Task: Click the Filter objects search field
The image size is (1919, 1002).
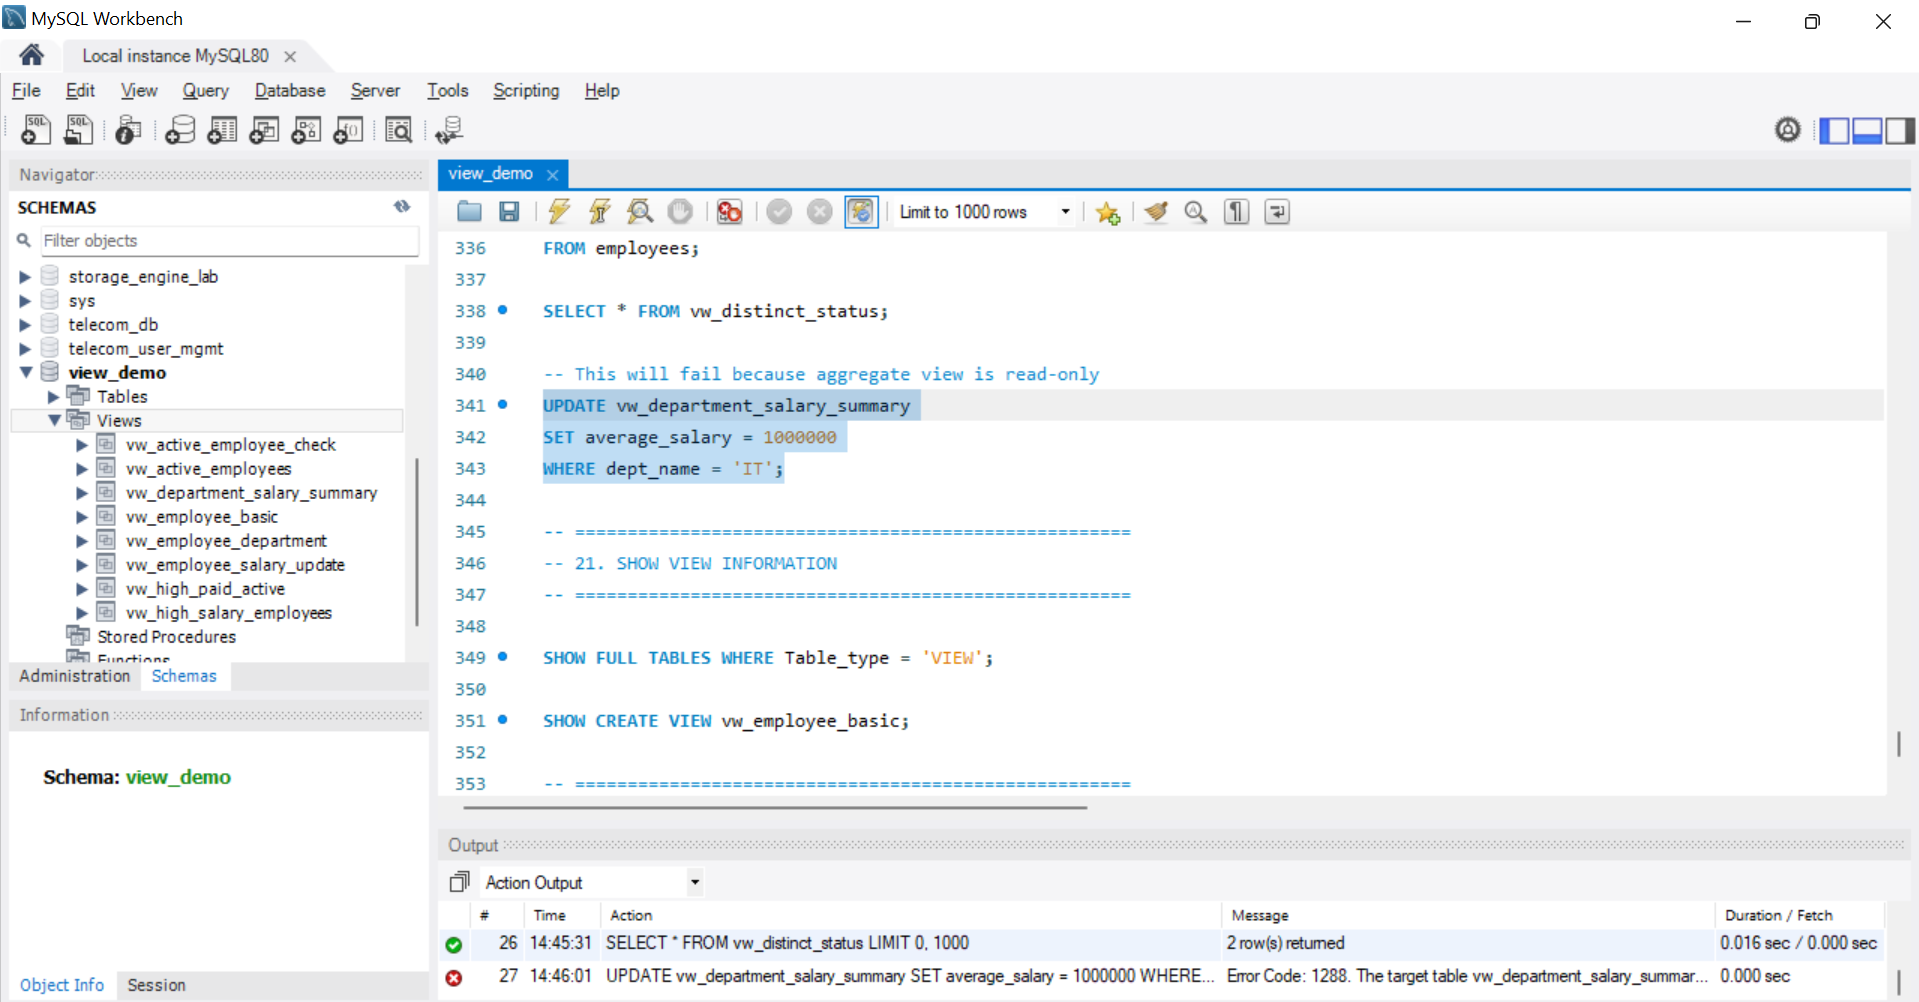Action: click(229, 241)
